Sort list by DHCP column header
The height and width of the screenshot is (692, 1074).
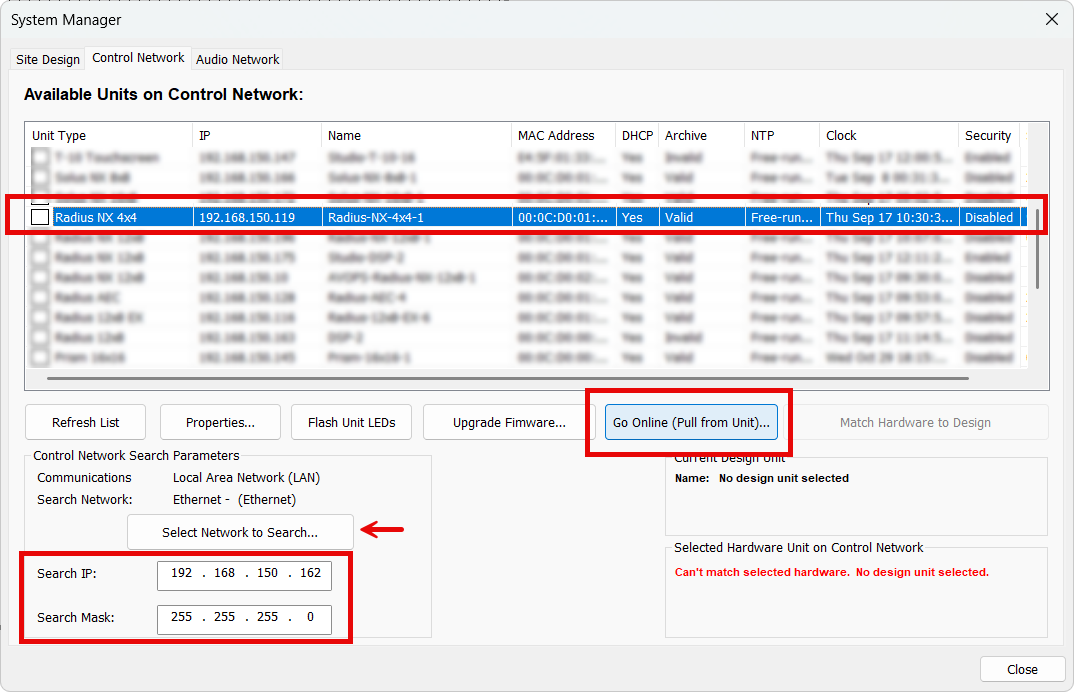coord(638,136)
